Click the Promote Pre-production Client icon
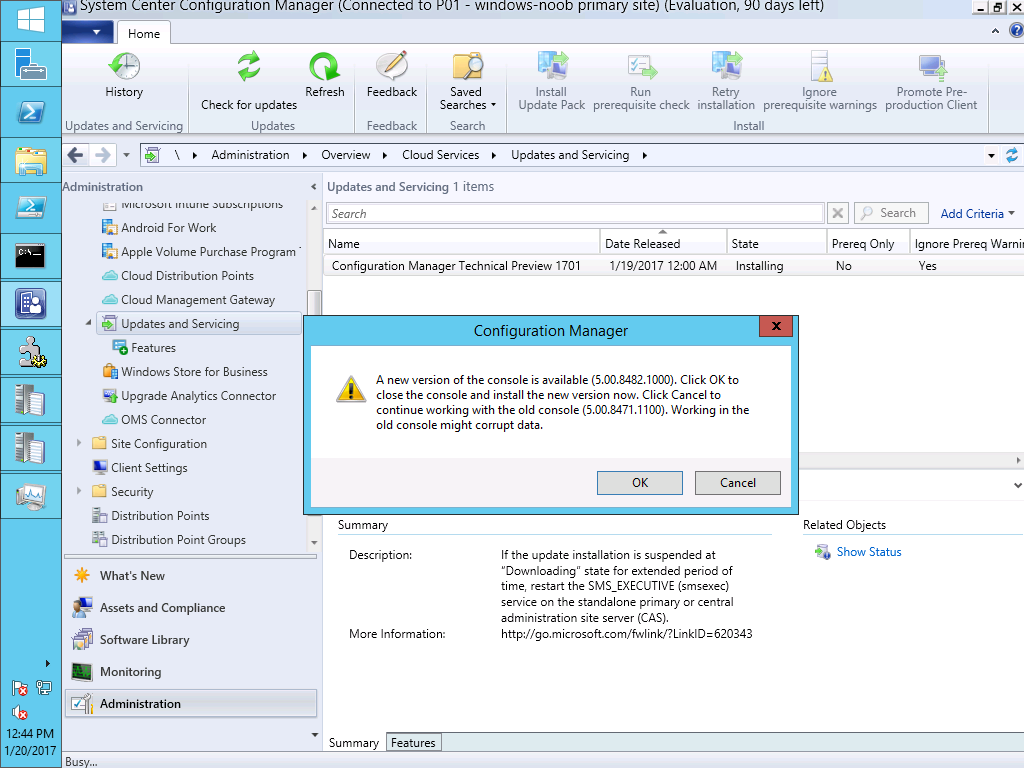This screenshot has height=768, width=1024. pos(932,67)
